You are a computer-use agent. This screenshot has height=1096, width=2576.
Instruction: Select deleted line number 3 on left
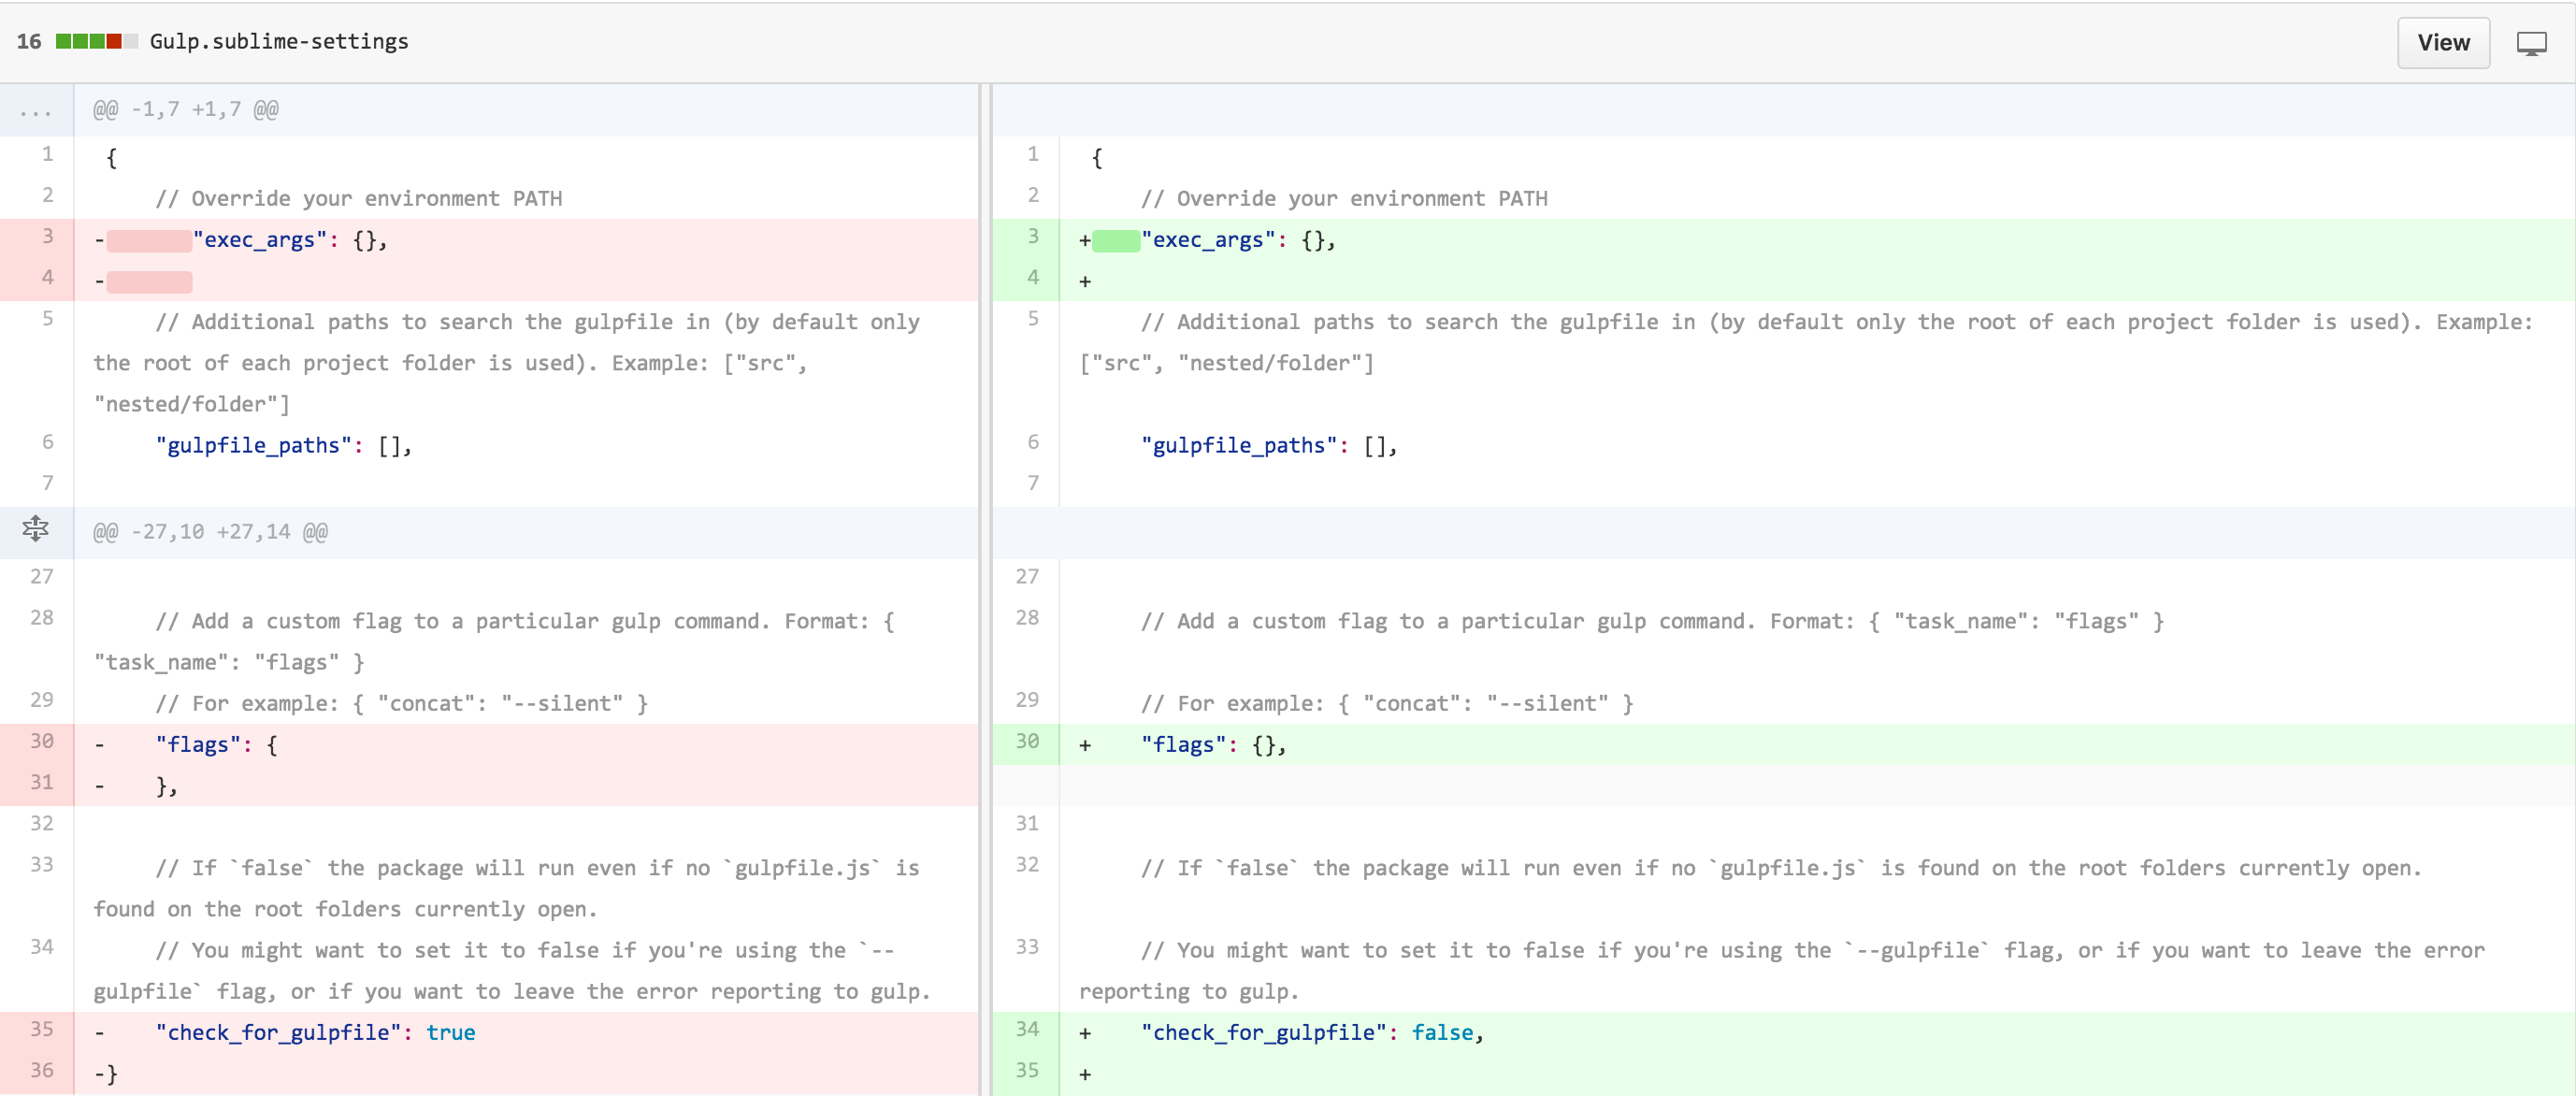pos(47,237)
